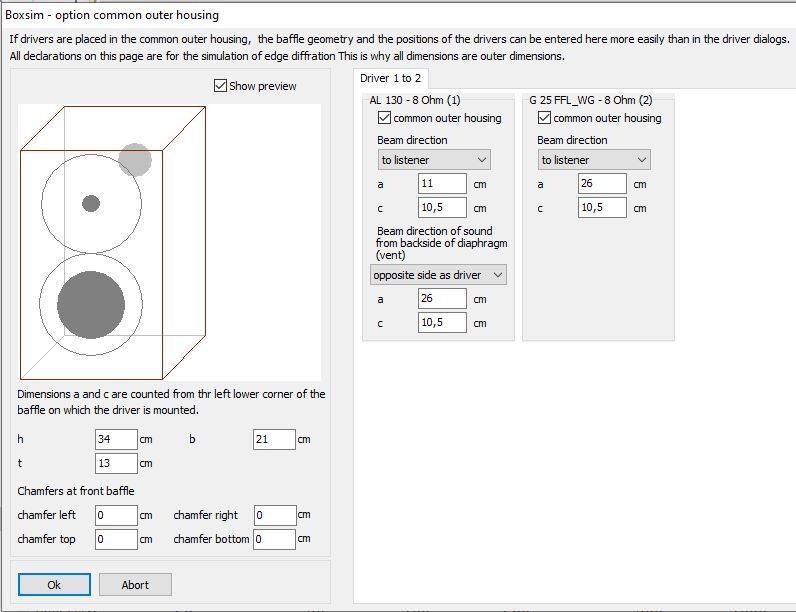Click the 'Beam direction of sound' vent label
Viewport: 796px width, 612px height.
point(441,243)
